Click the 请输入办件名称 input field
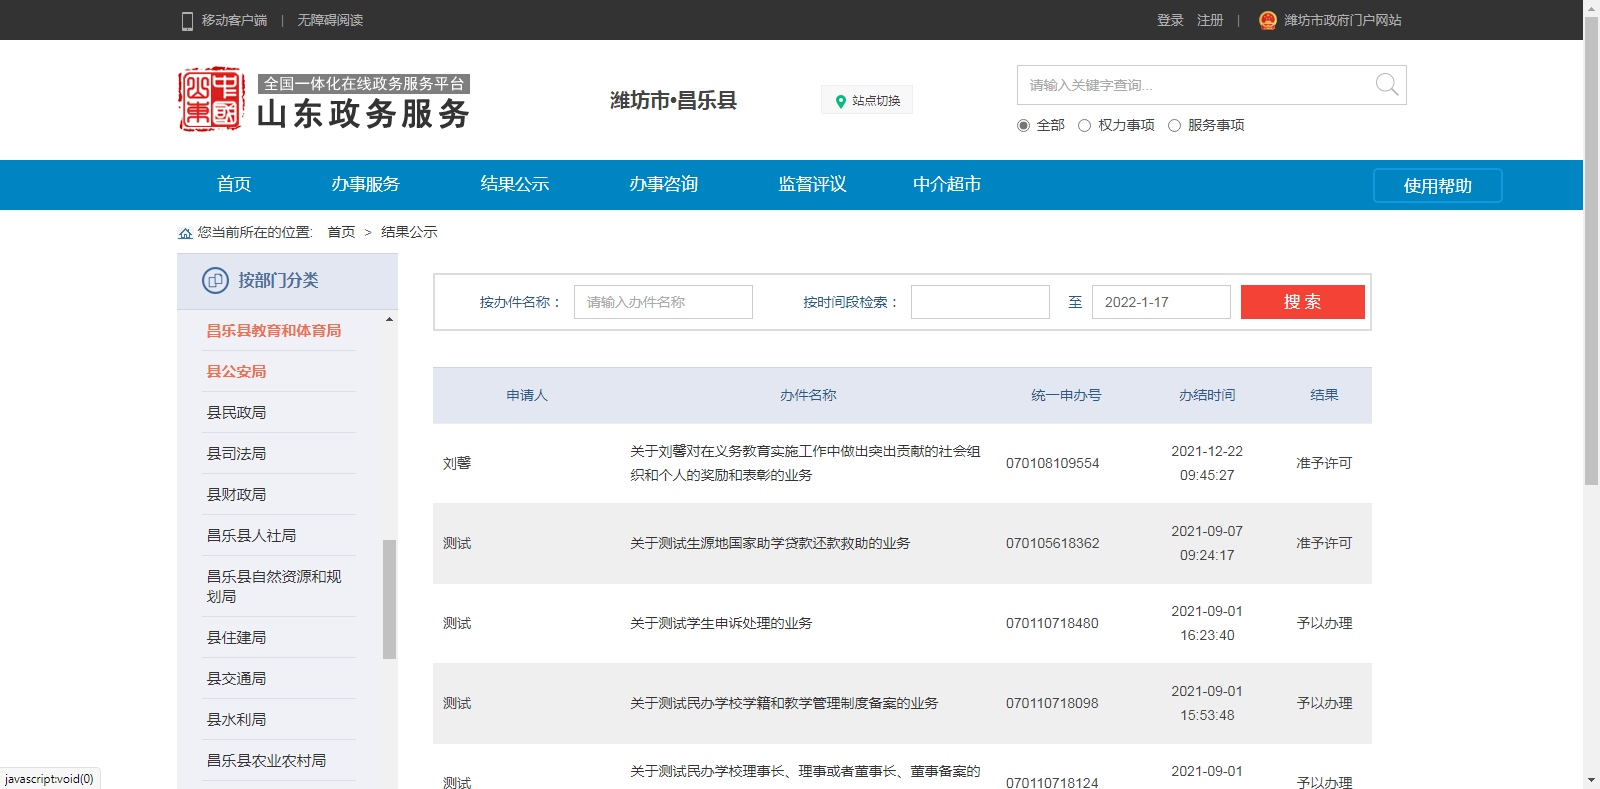 662,302
